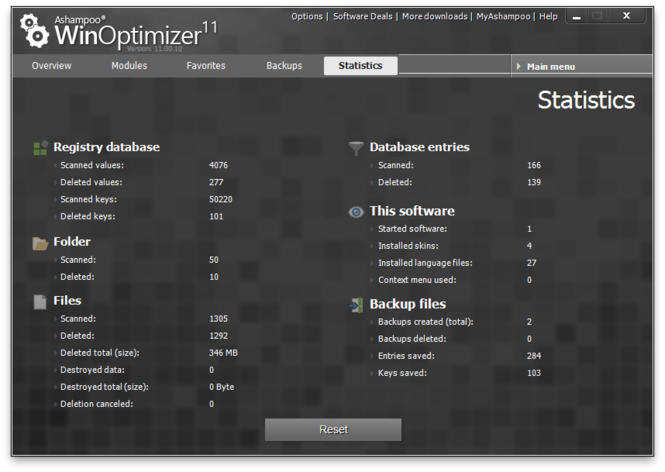Click the Files document icon
The image size is (665, 472).
coord(40,302)
